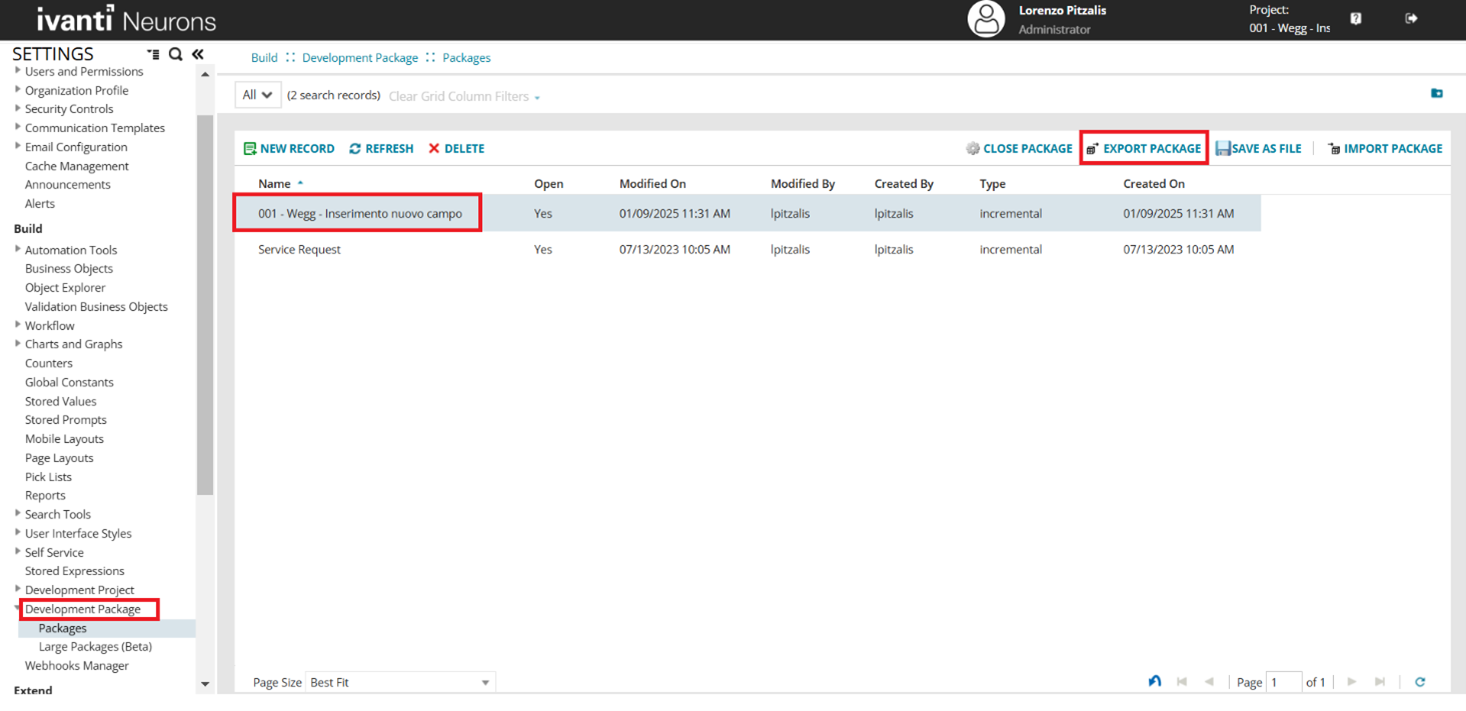Click the pager reload icon

[1420, 682]
